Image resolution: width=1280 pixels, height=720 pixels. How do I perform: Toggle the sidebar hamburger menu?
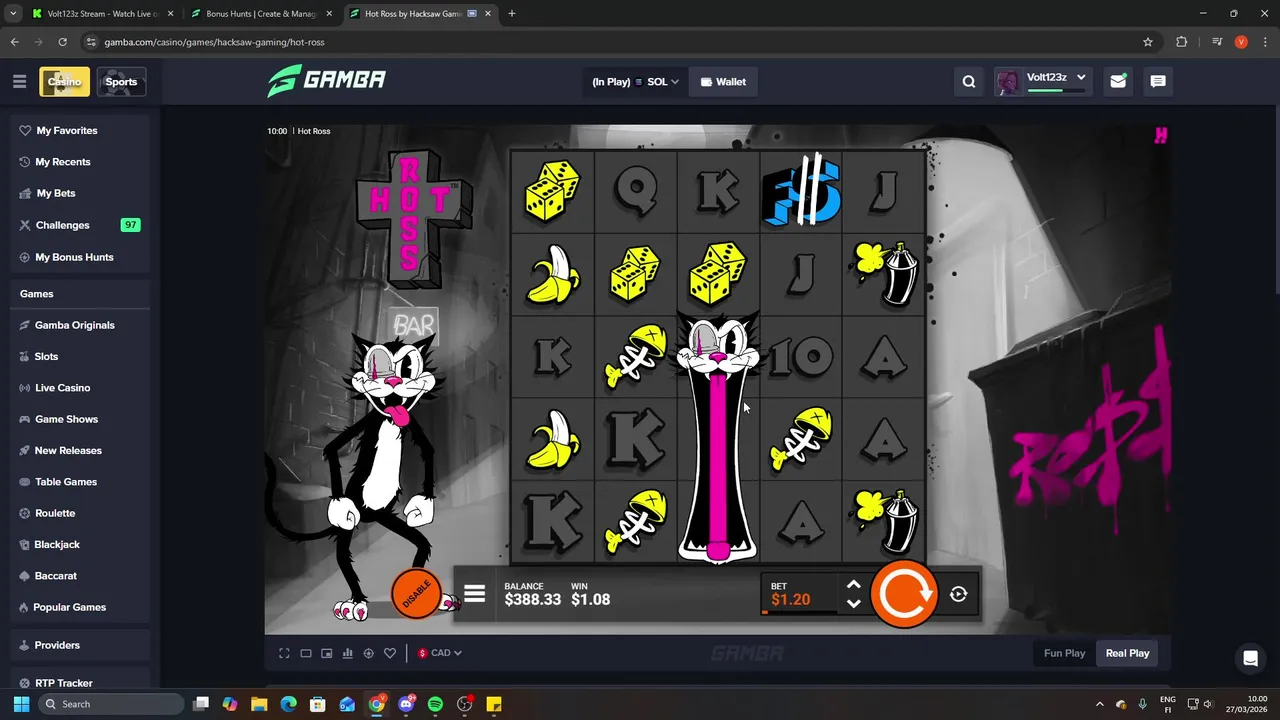19,82
